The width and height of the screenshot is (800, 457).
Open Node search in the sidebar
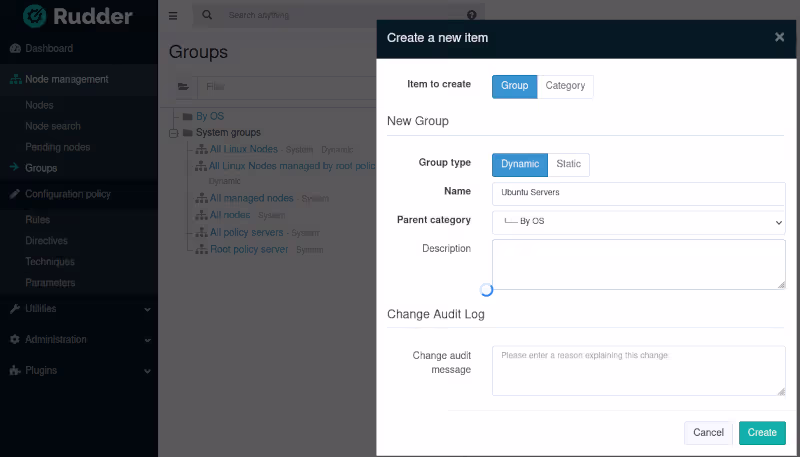tap(53, 126)
